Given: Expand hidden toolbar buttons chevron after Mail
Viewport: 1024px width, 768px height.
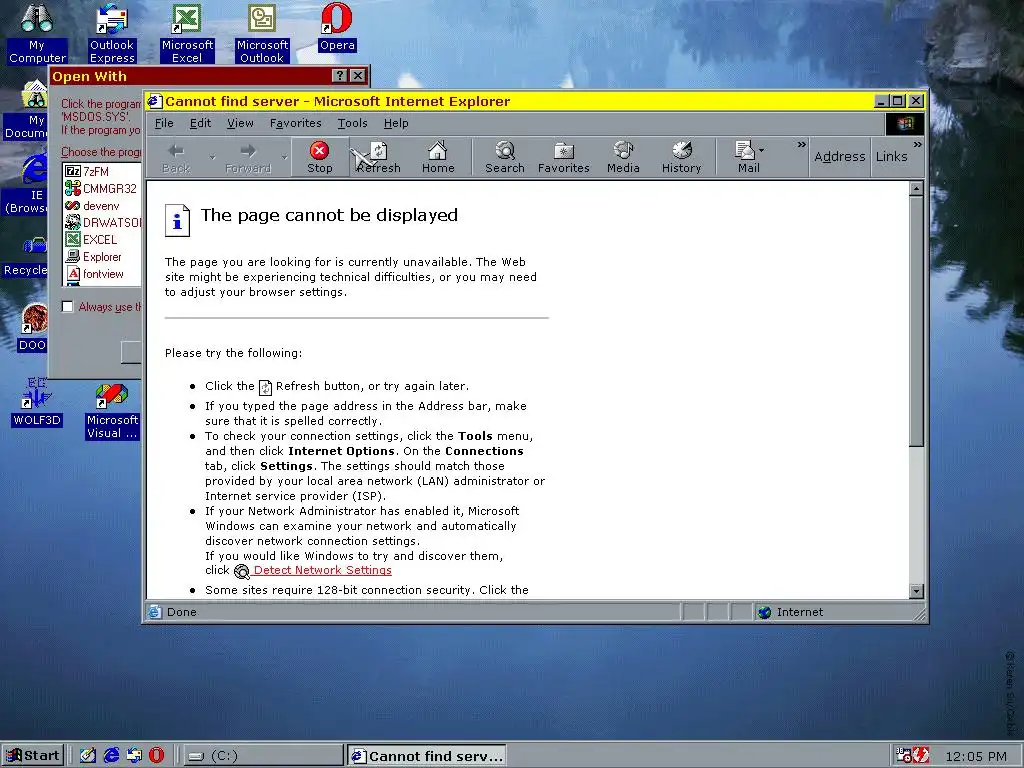Looking at the screenshot, I should (x=801, y=144).
